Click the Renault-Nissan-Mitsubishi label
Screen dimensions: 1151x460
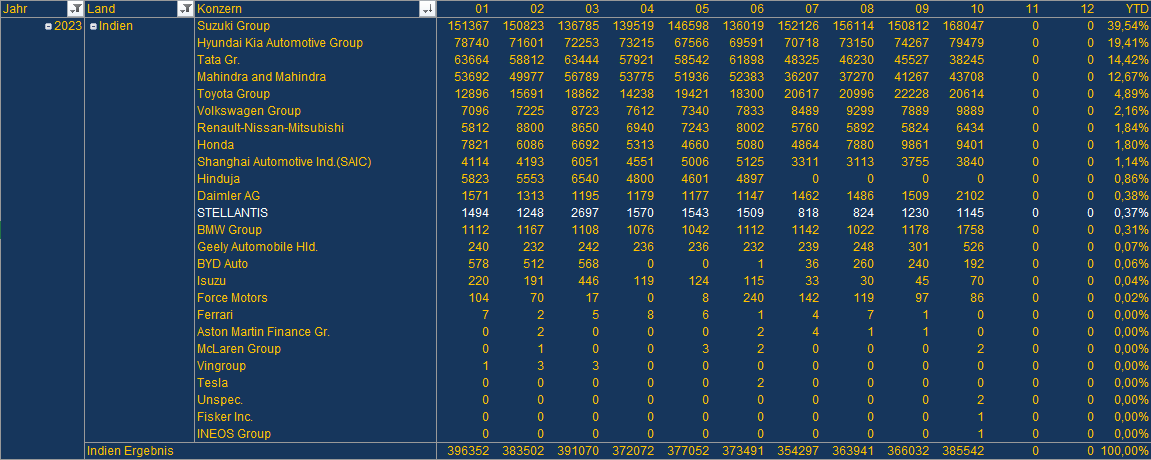270,128
